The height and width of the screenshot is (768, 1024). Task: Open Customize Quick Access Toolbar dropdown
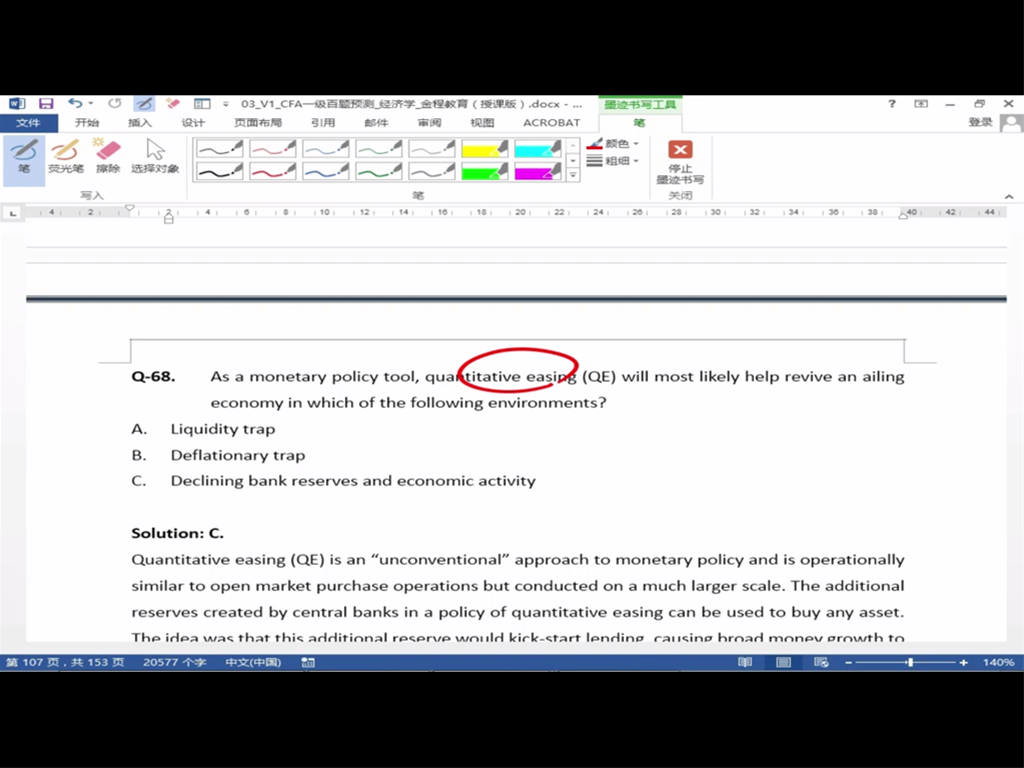225,104
